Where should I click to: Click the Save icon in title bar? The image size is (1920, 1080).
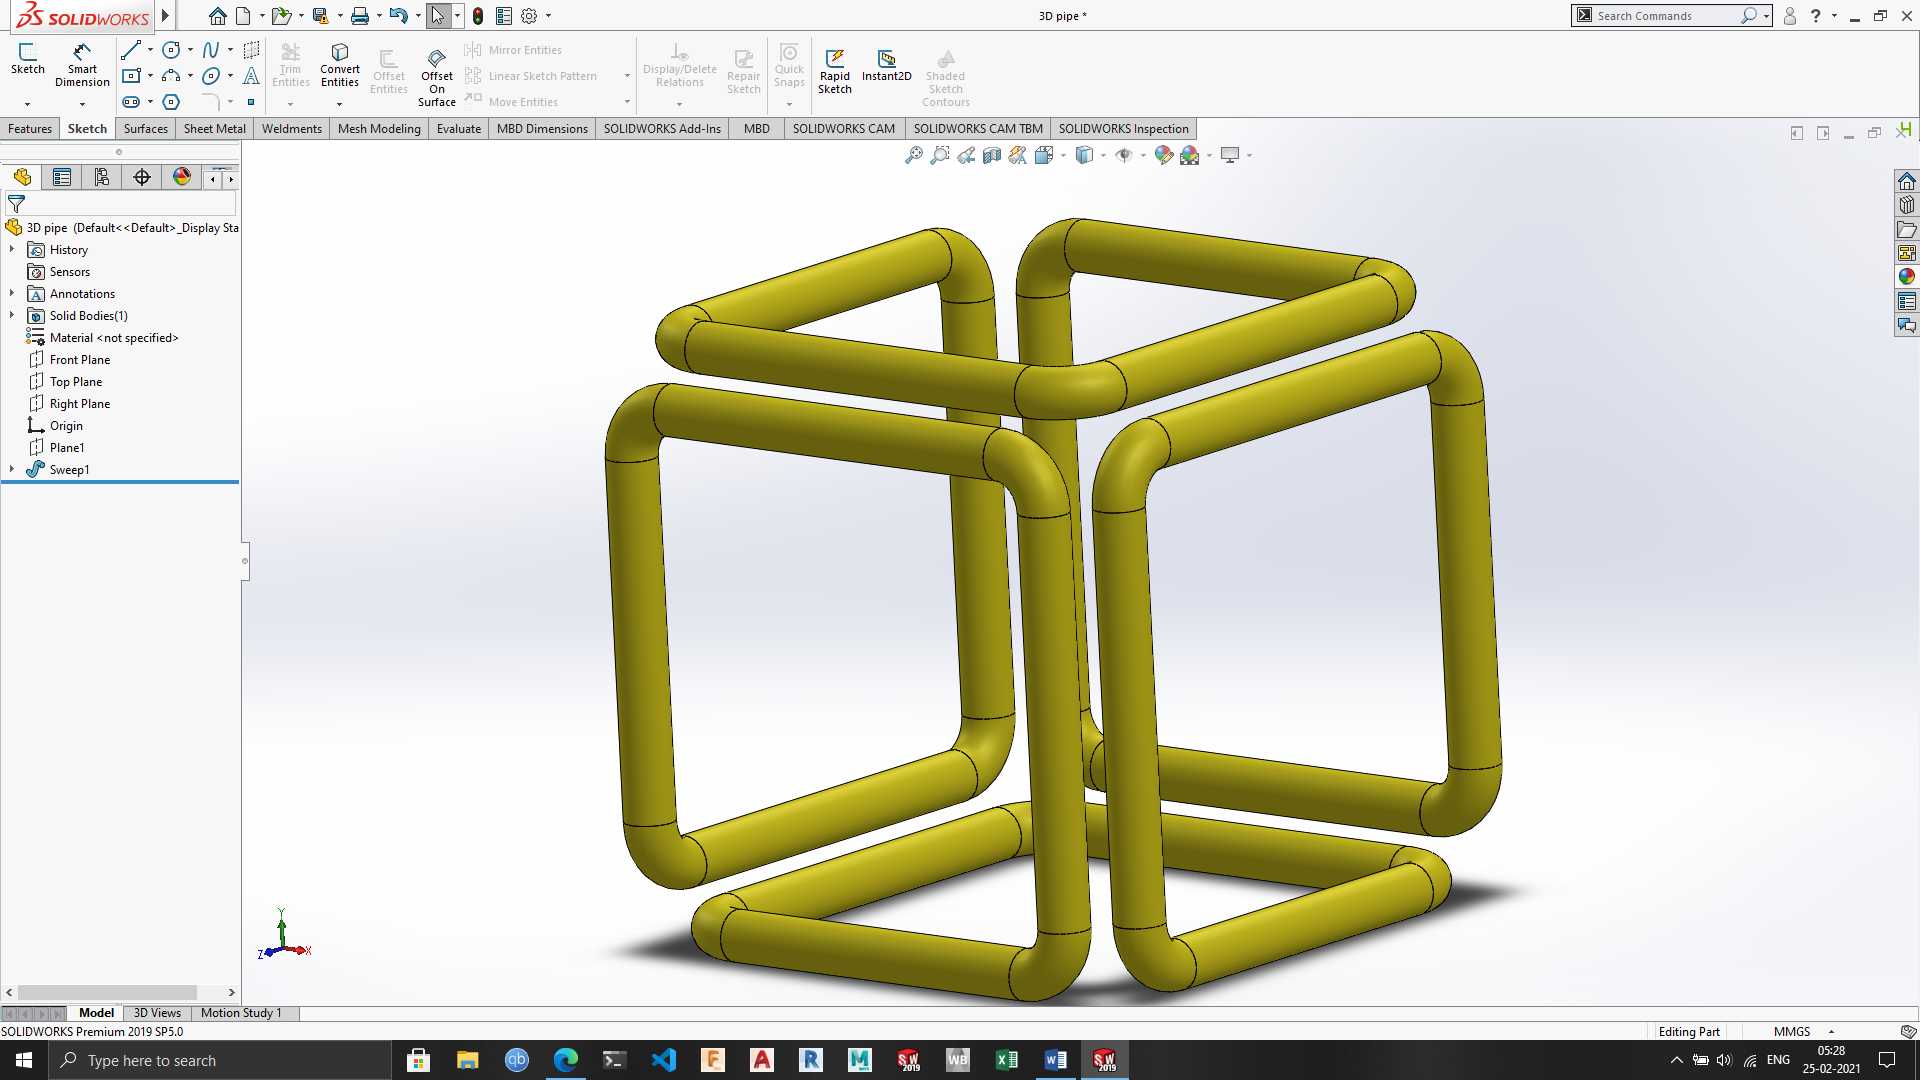[320, 16]
